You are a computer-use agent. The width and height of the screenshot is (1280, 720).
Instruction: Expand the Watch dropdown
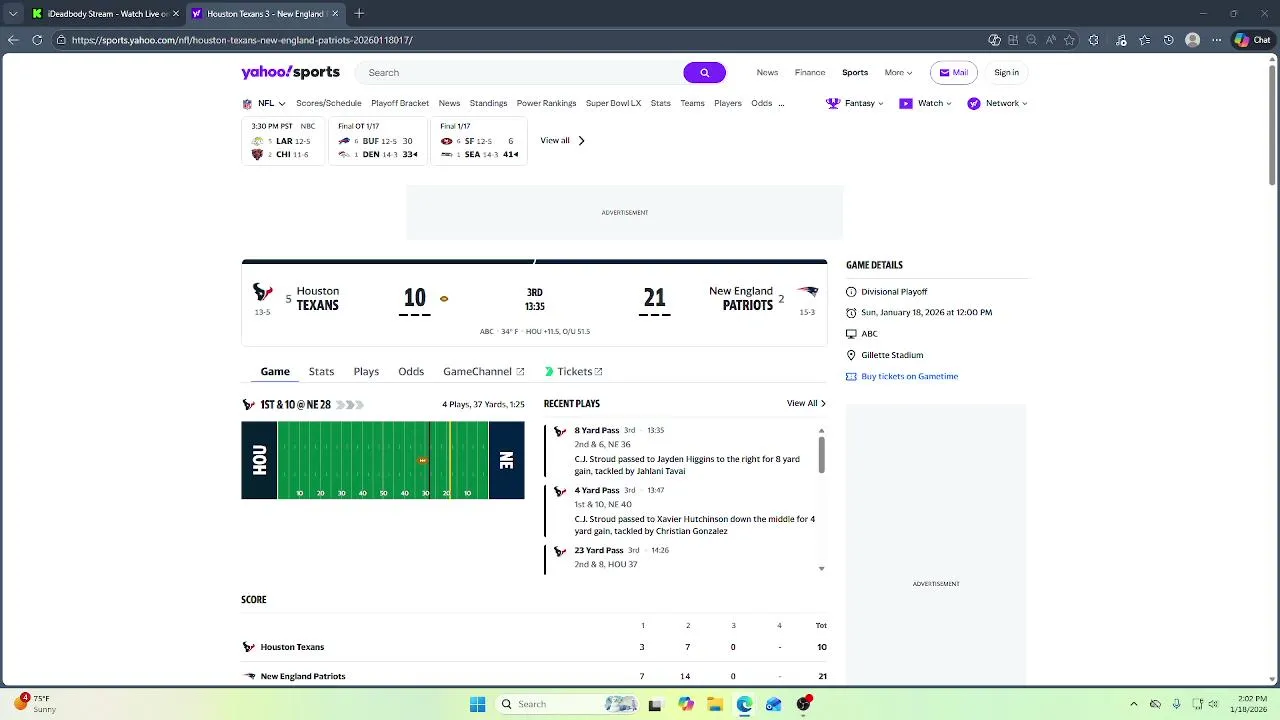(926, 103)
